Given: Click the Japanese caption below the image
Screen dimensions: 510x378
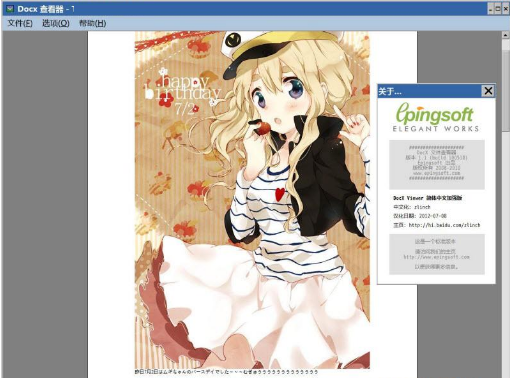Looking at the screenshot, I should [x=226, y=372].
